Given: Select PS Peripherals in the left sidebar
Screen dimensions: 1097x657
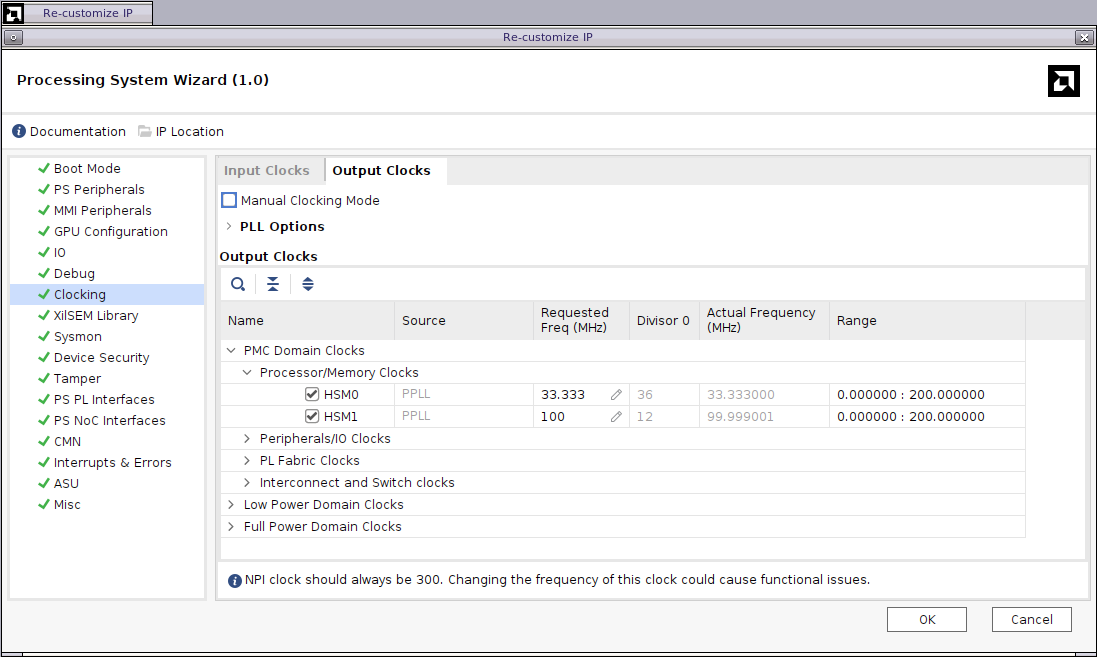Looking at the screenshot, I should coord(98,190).
